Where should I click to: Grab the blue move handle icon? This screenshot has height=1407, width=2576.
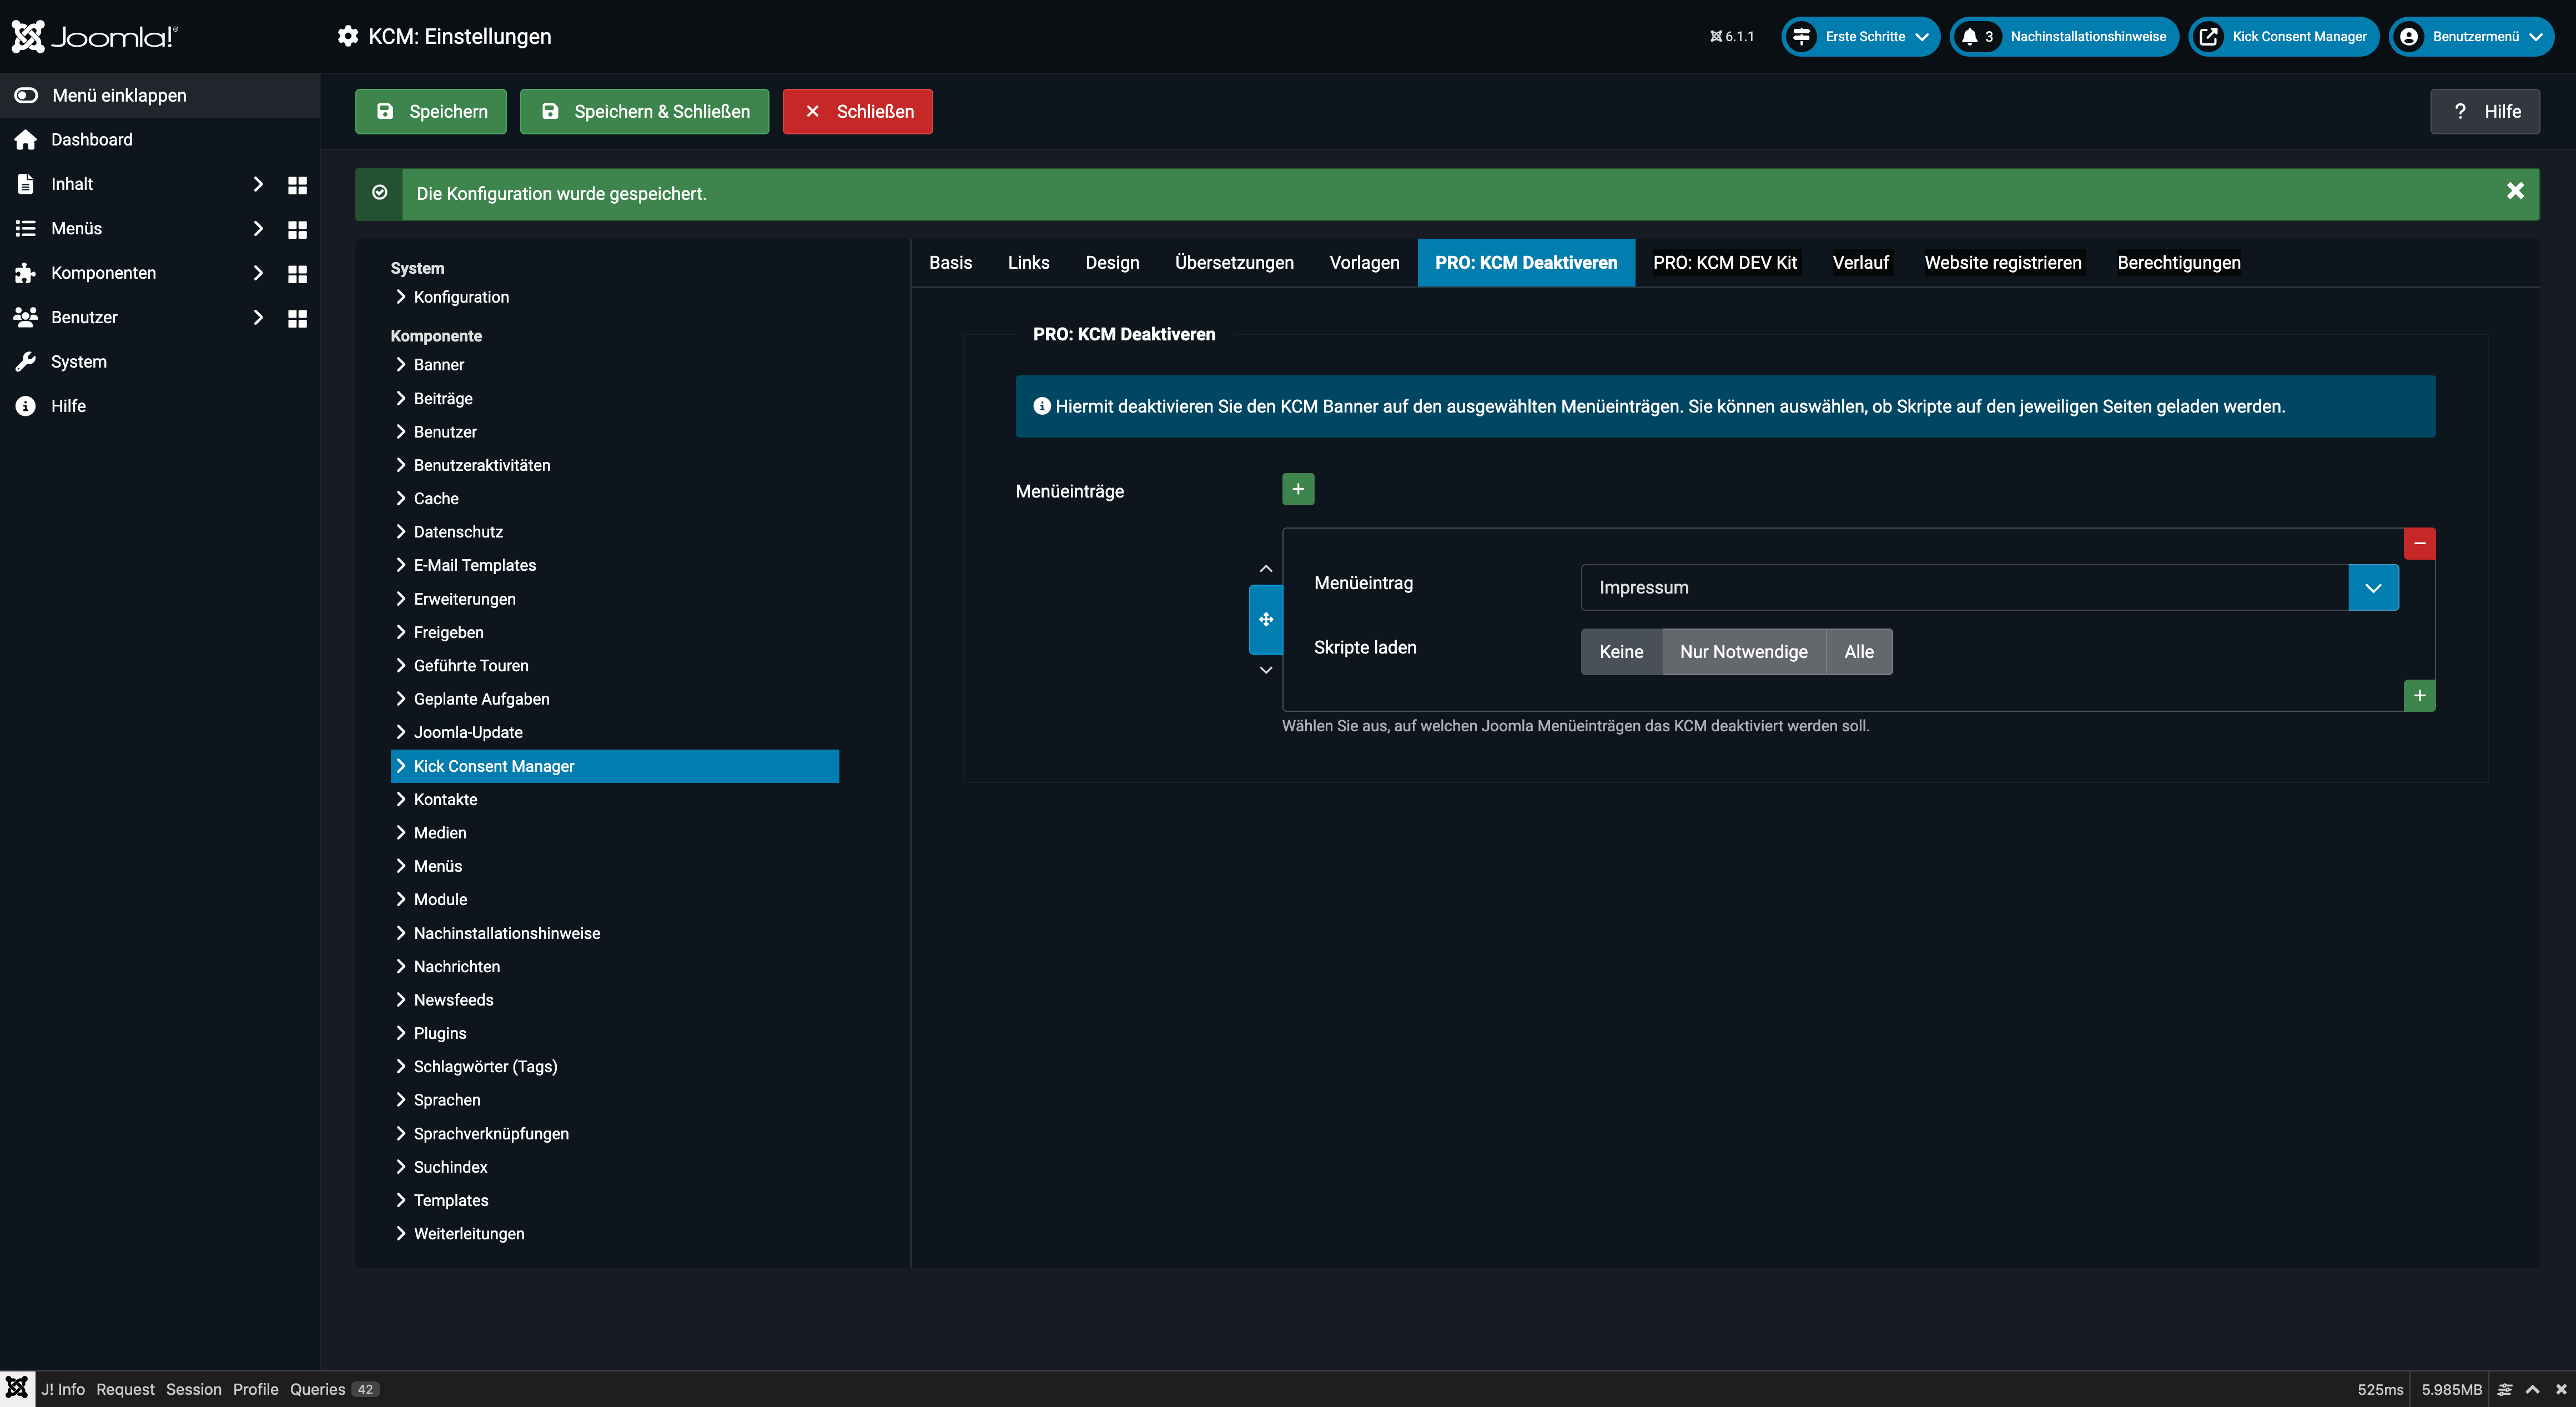click(1266, 619)
